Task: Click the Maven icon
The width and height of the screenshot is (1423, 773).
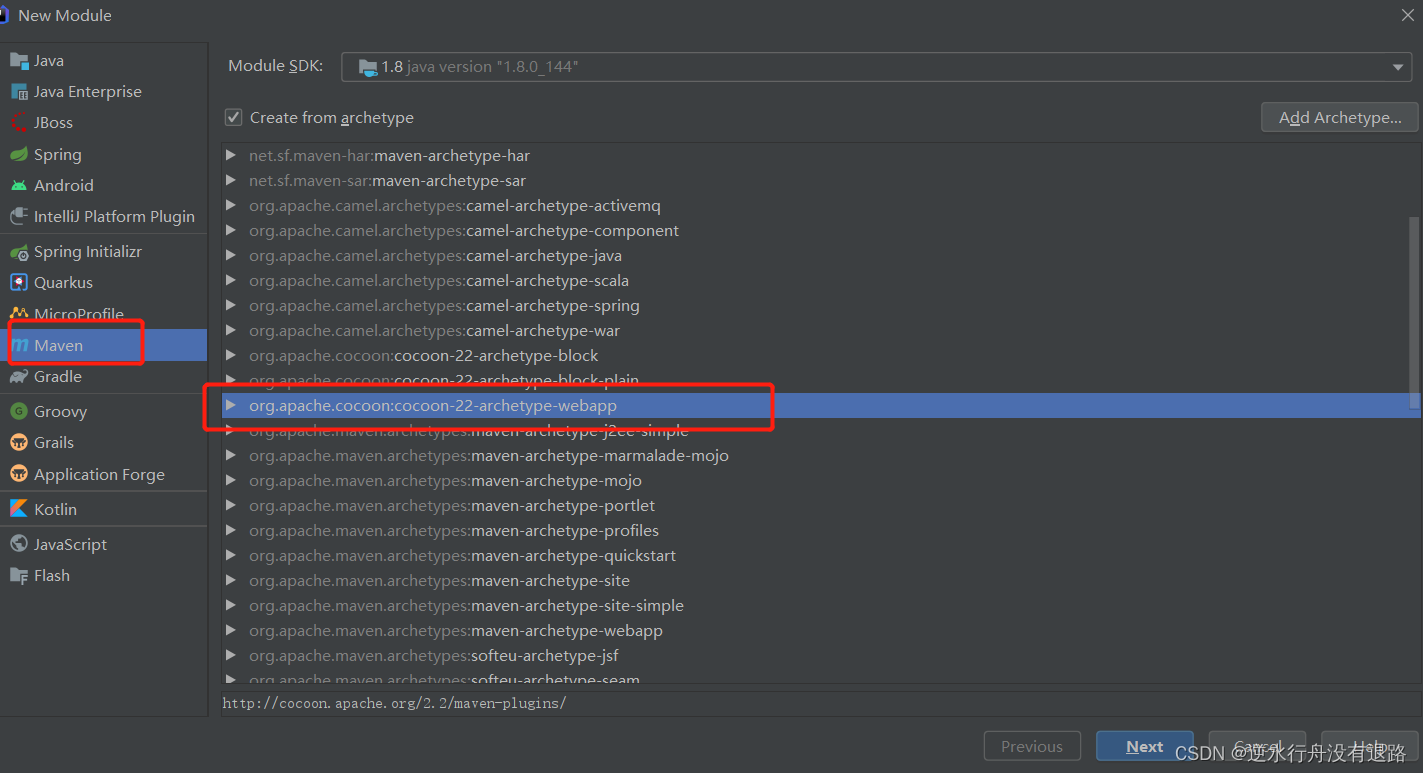Action: point(19,345)
